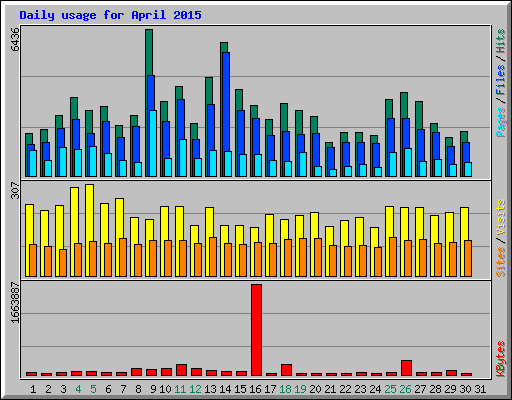This screenshot has width=512, height=400.
Task: Click the KBytes legend label
Action: pos(501,359)
